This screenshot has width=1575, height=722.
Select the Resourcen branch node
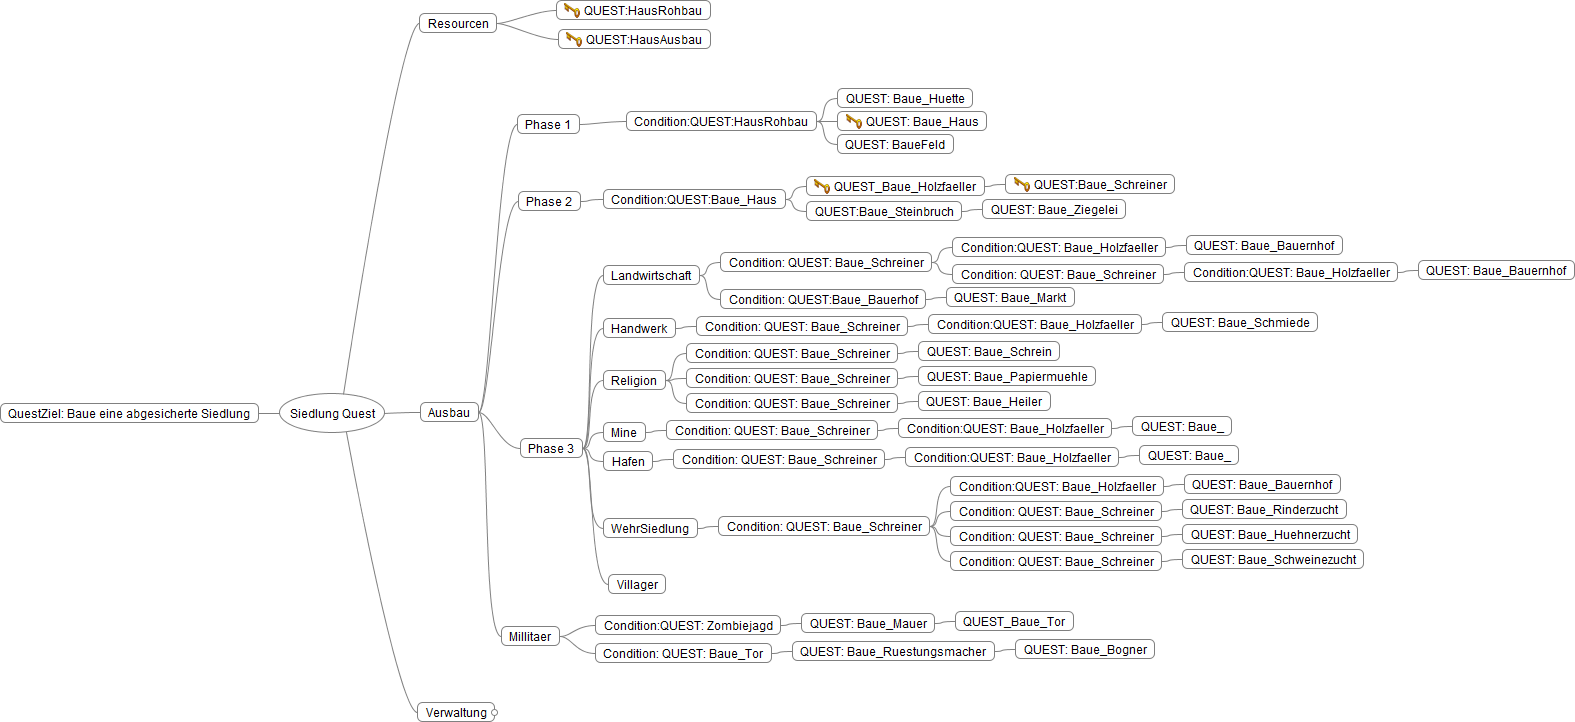point(458,24)
